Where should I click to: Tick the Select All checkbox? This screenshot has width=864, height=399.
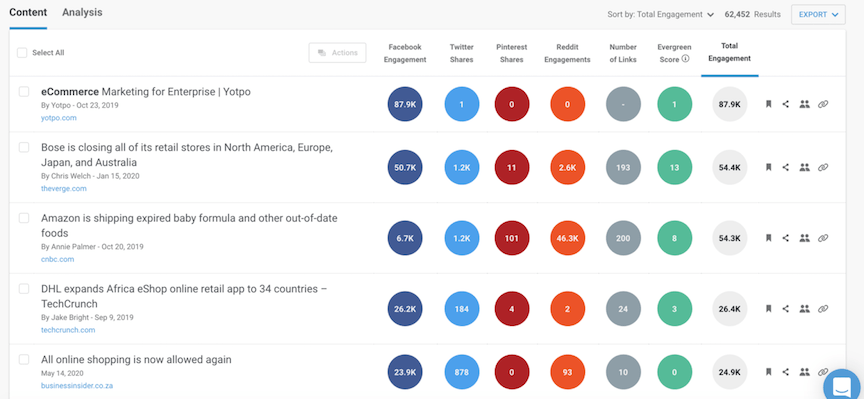point(22,53)
